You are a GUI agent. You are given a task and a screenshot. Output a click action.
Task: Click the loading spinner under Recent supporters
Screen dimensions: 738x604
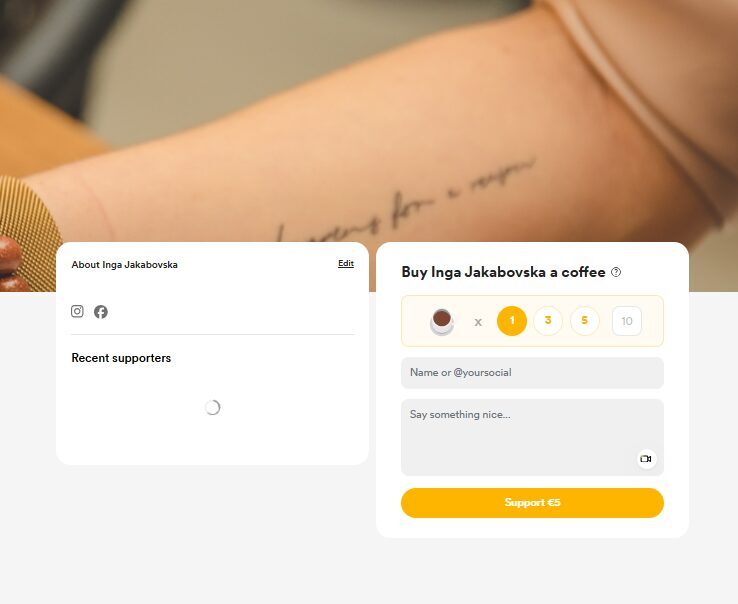(213, 408)
